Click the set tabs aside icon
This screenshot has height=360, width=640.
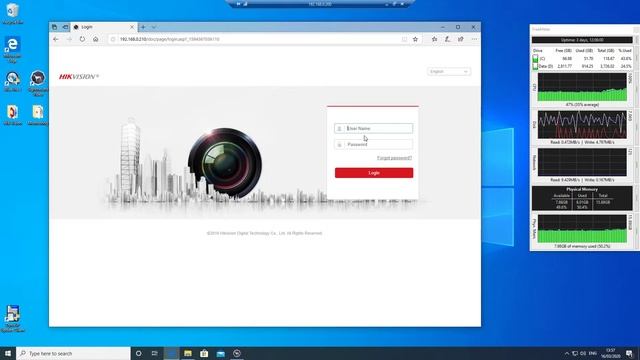65,27
